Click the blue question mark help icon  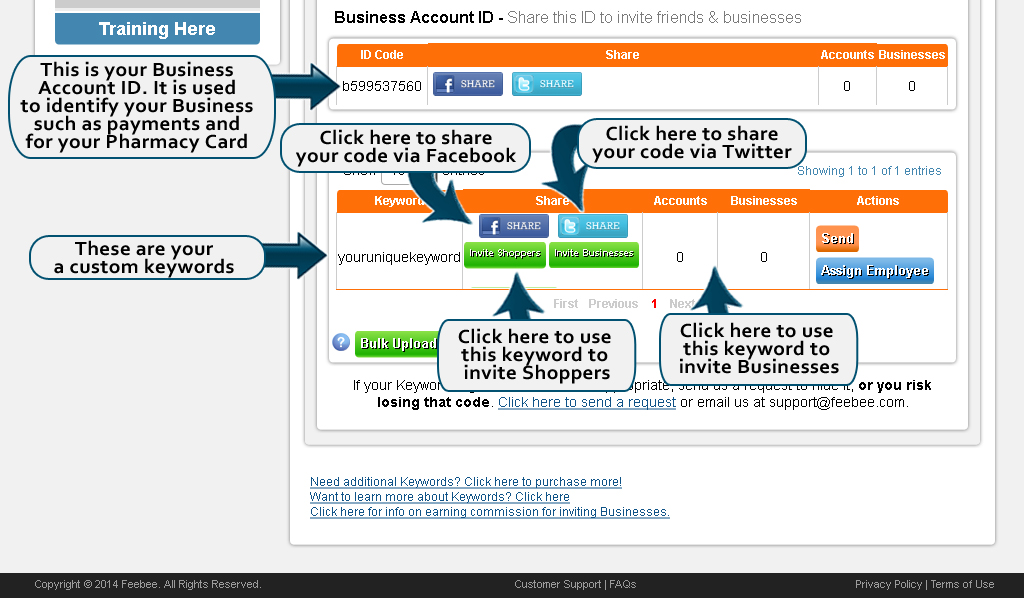(341, 343)
